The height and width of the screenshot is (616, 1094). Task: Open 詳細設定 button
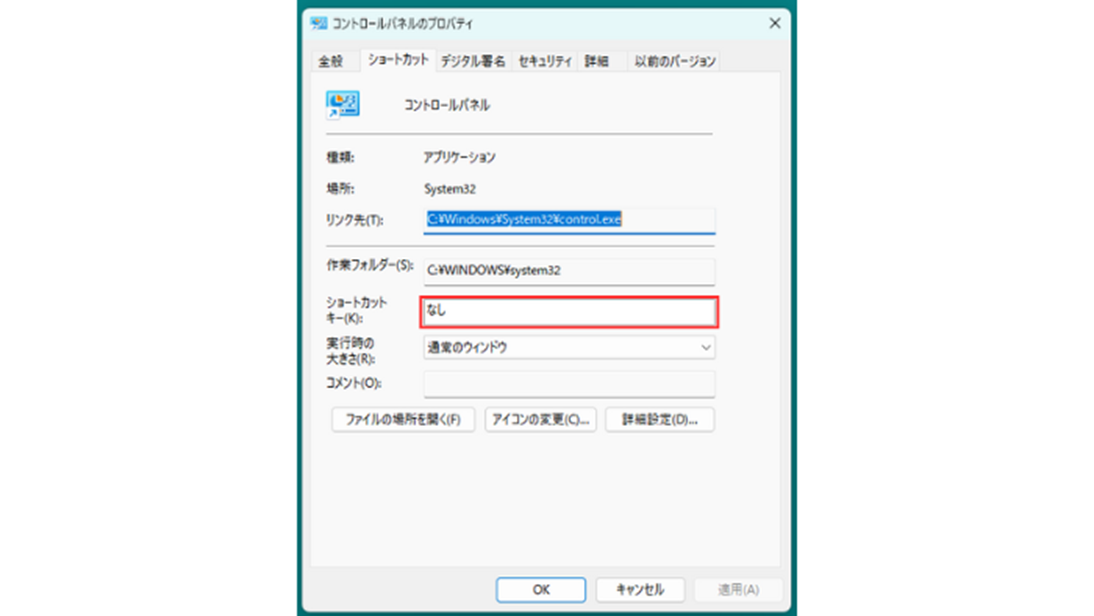point(660,419)
